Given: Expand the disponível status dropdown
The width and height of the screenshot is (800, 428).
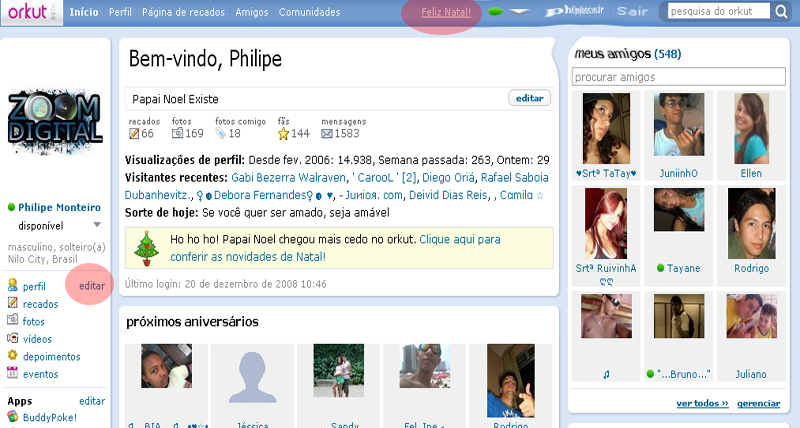Looking at the screenshot, I should click(97, 225).
